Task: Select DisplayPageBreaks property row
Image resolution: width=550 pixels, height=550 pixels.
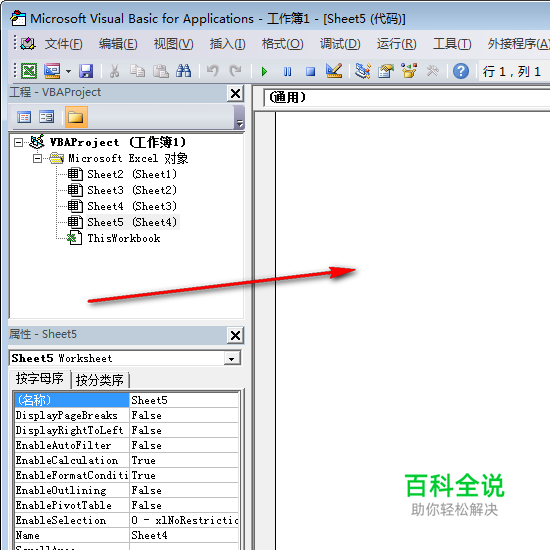Action: pos(72,415)
